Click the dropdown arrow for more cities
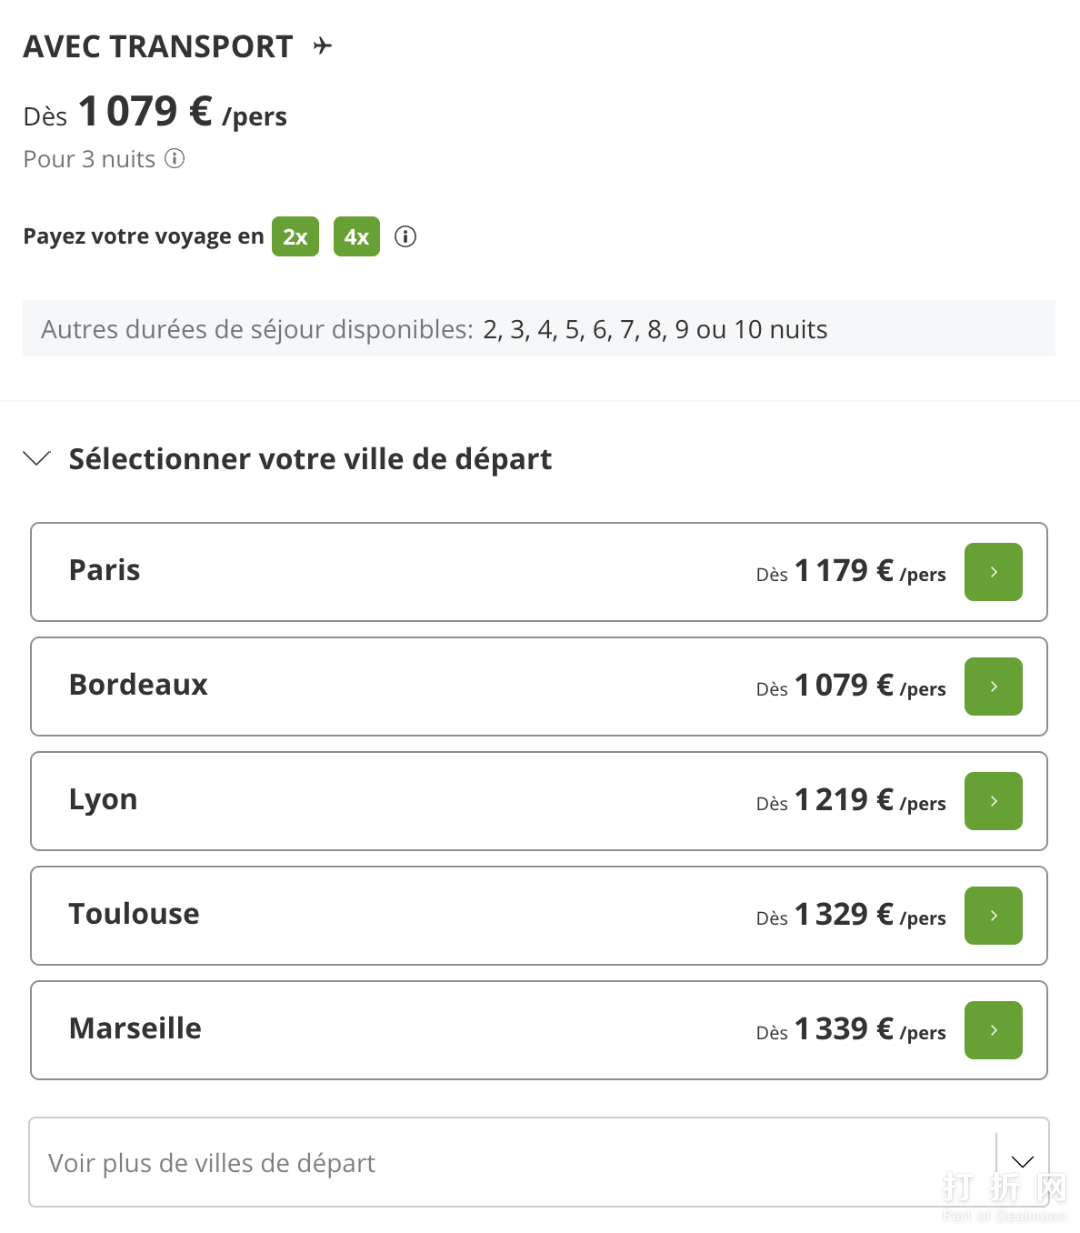 [x=1022, y=1162]
